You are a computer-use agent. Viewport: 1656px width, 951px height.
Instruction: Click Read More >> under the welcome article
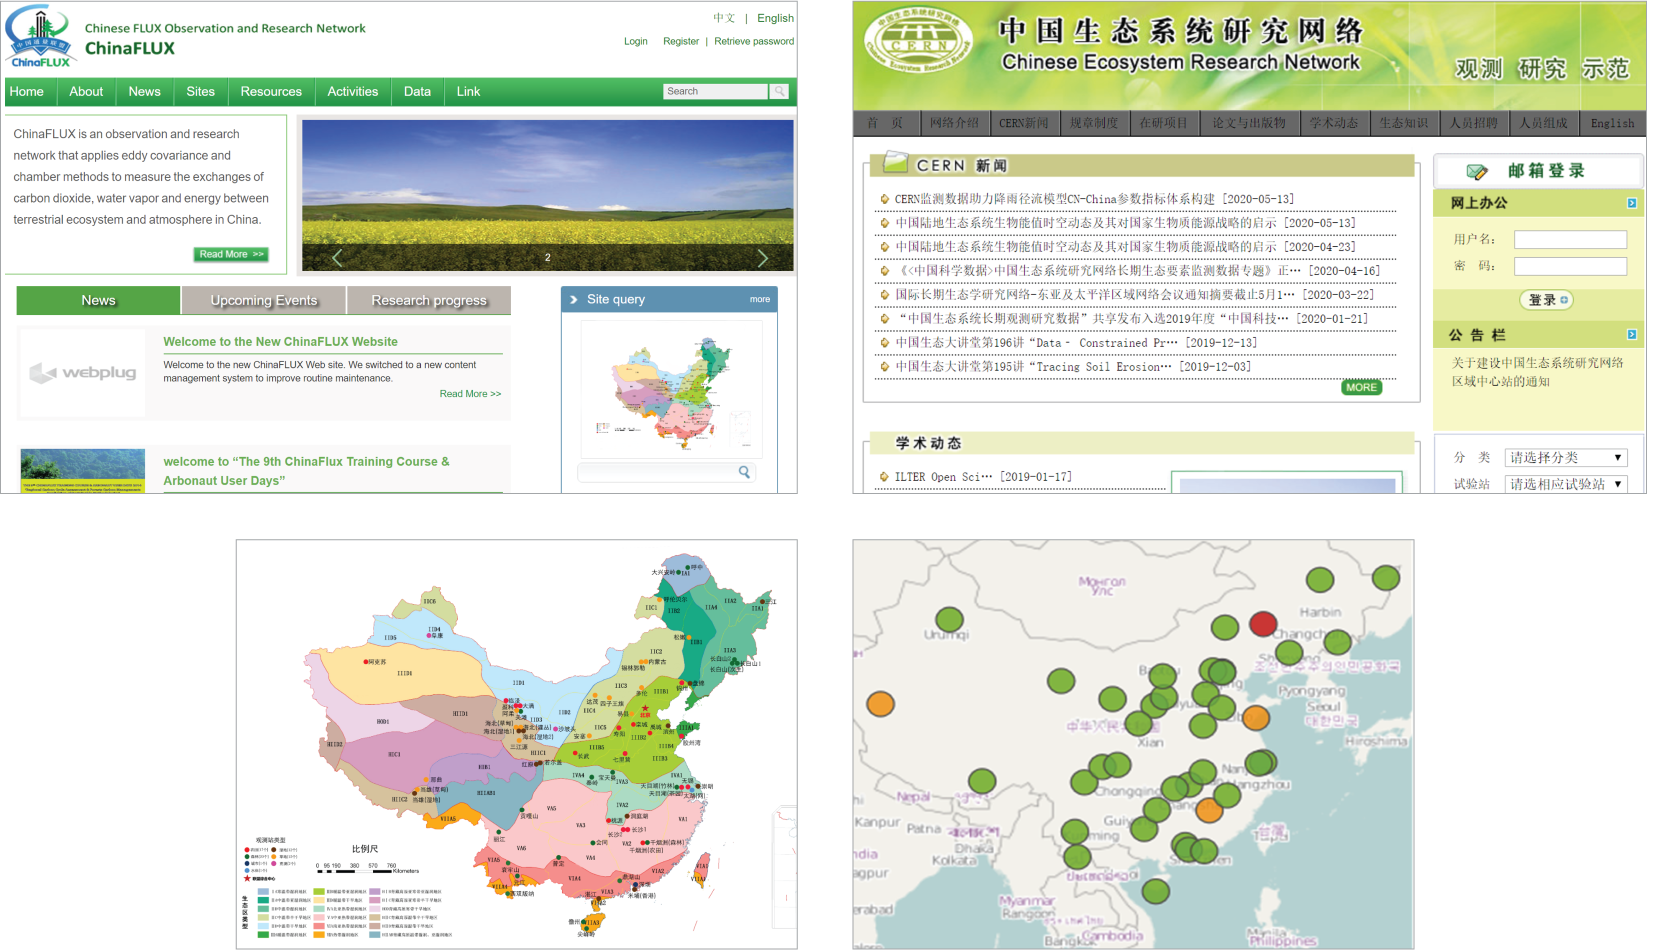[x=470, y=394]
